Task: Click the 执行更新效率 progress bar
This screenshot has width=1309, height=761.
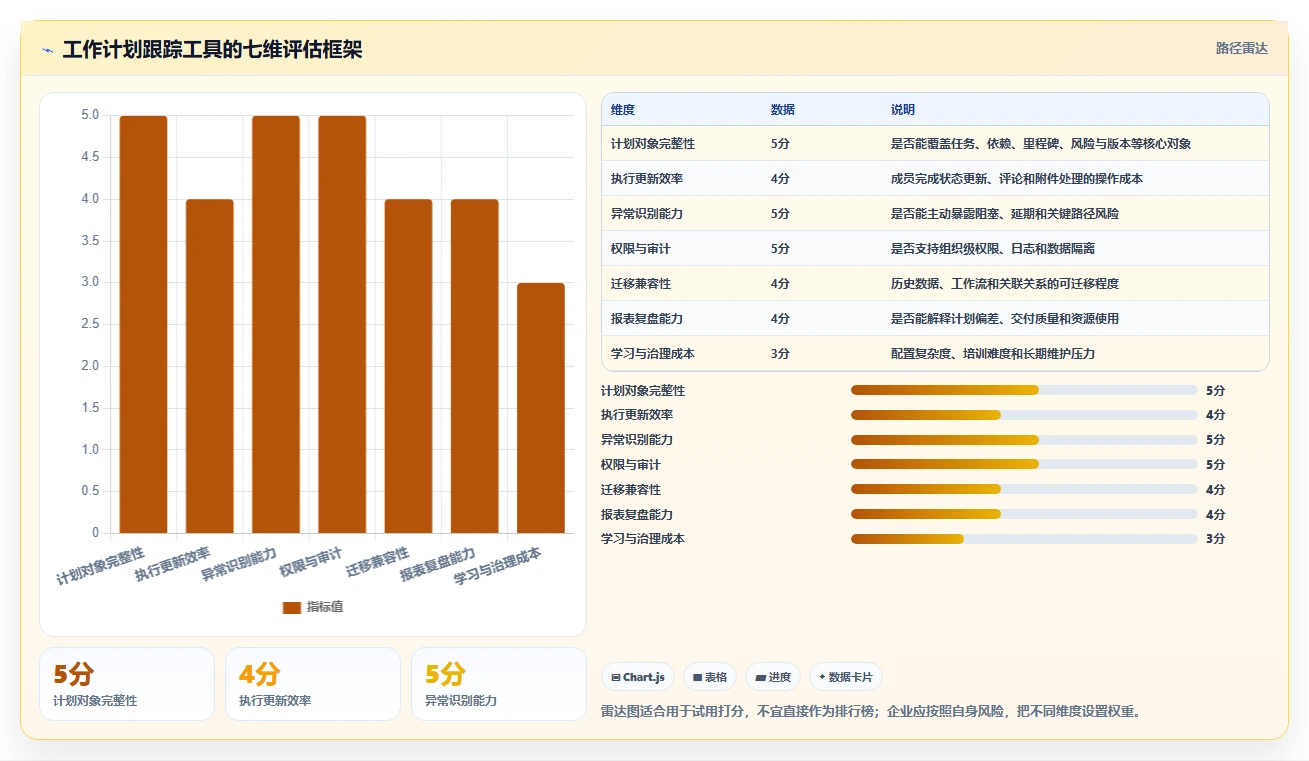Action: (x=1024, y=415)
